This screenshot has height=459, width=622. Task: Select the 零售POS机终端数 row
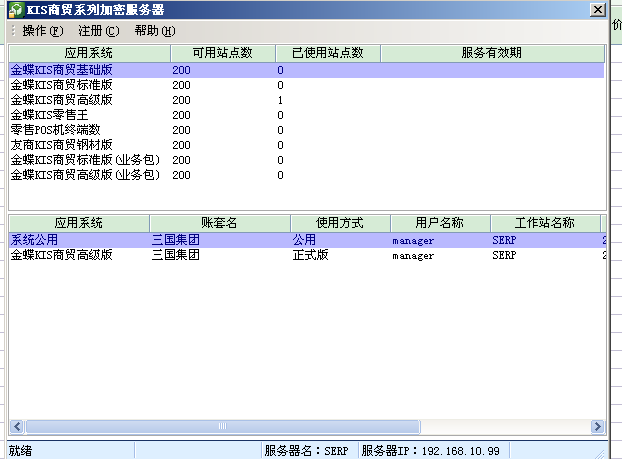pos(306,130)
